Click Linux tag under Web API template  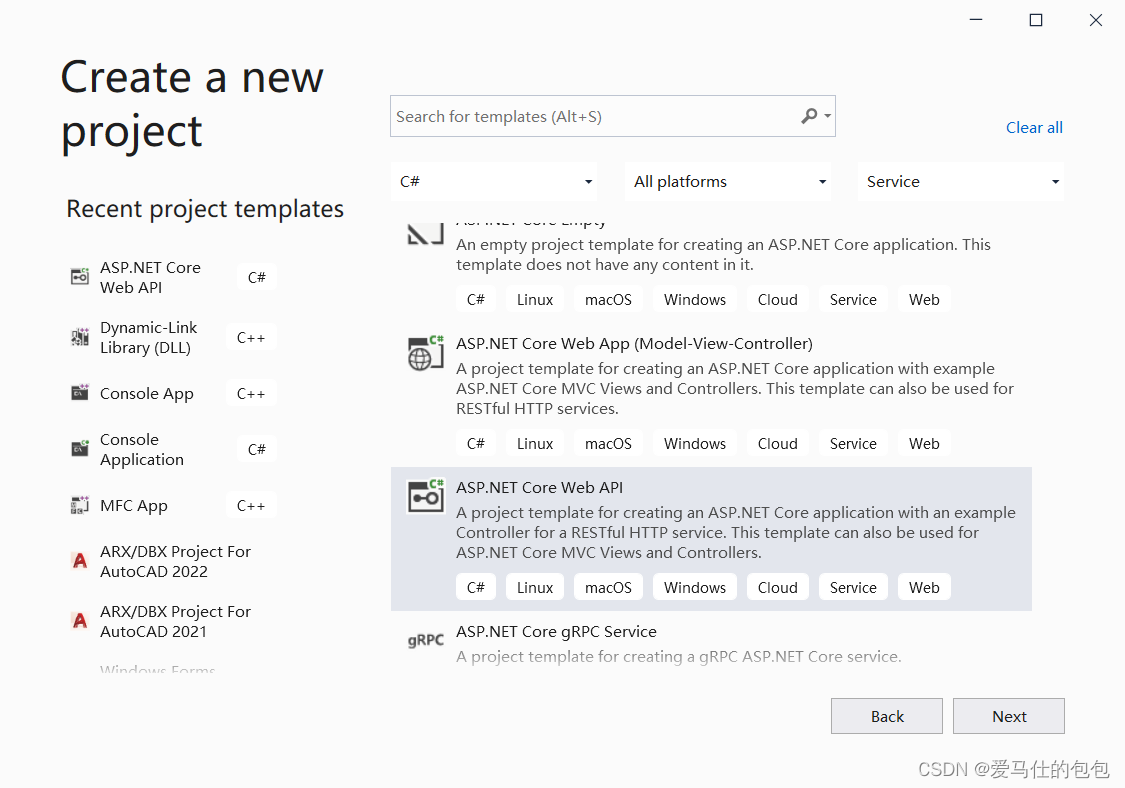[x=535, y=587]
